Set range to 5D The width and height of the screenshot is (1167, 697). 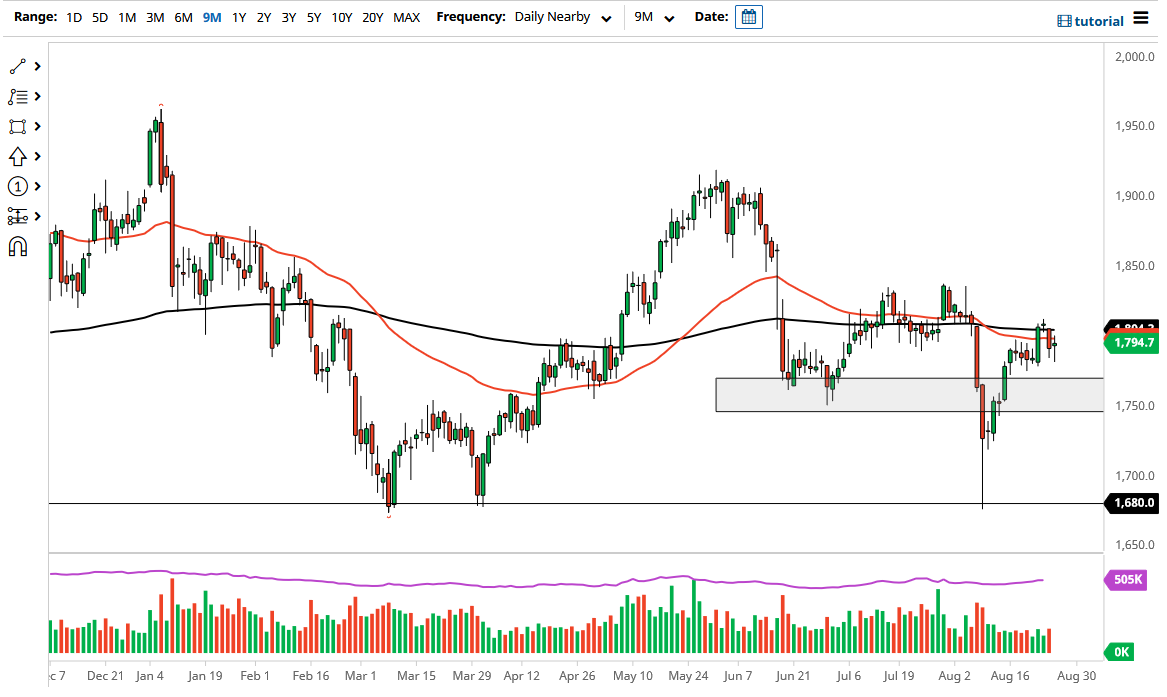tap(100, 17)
